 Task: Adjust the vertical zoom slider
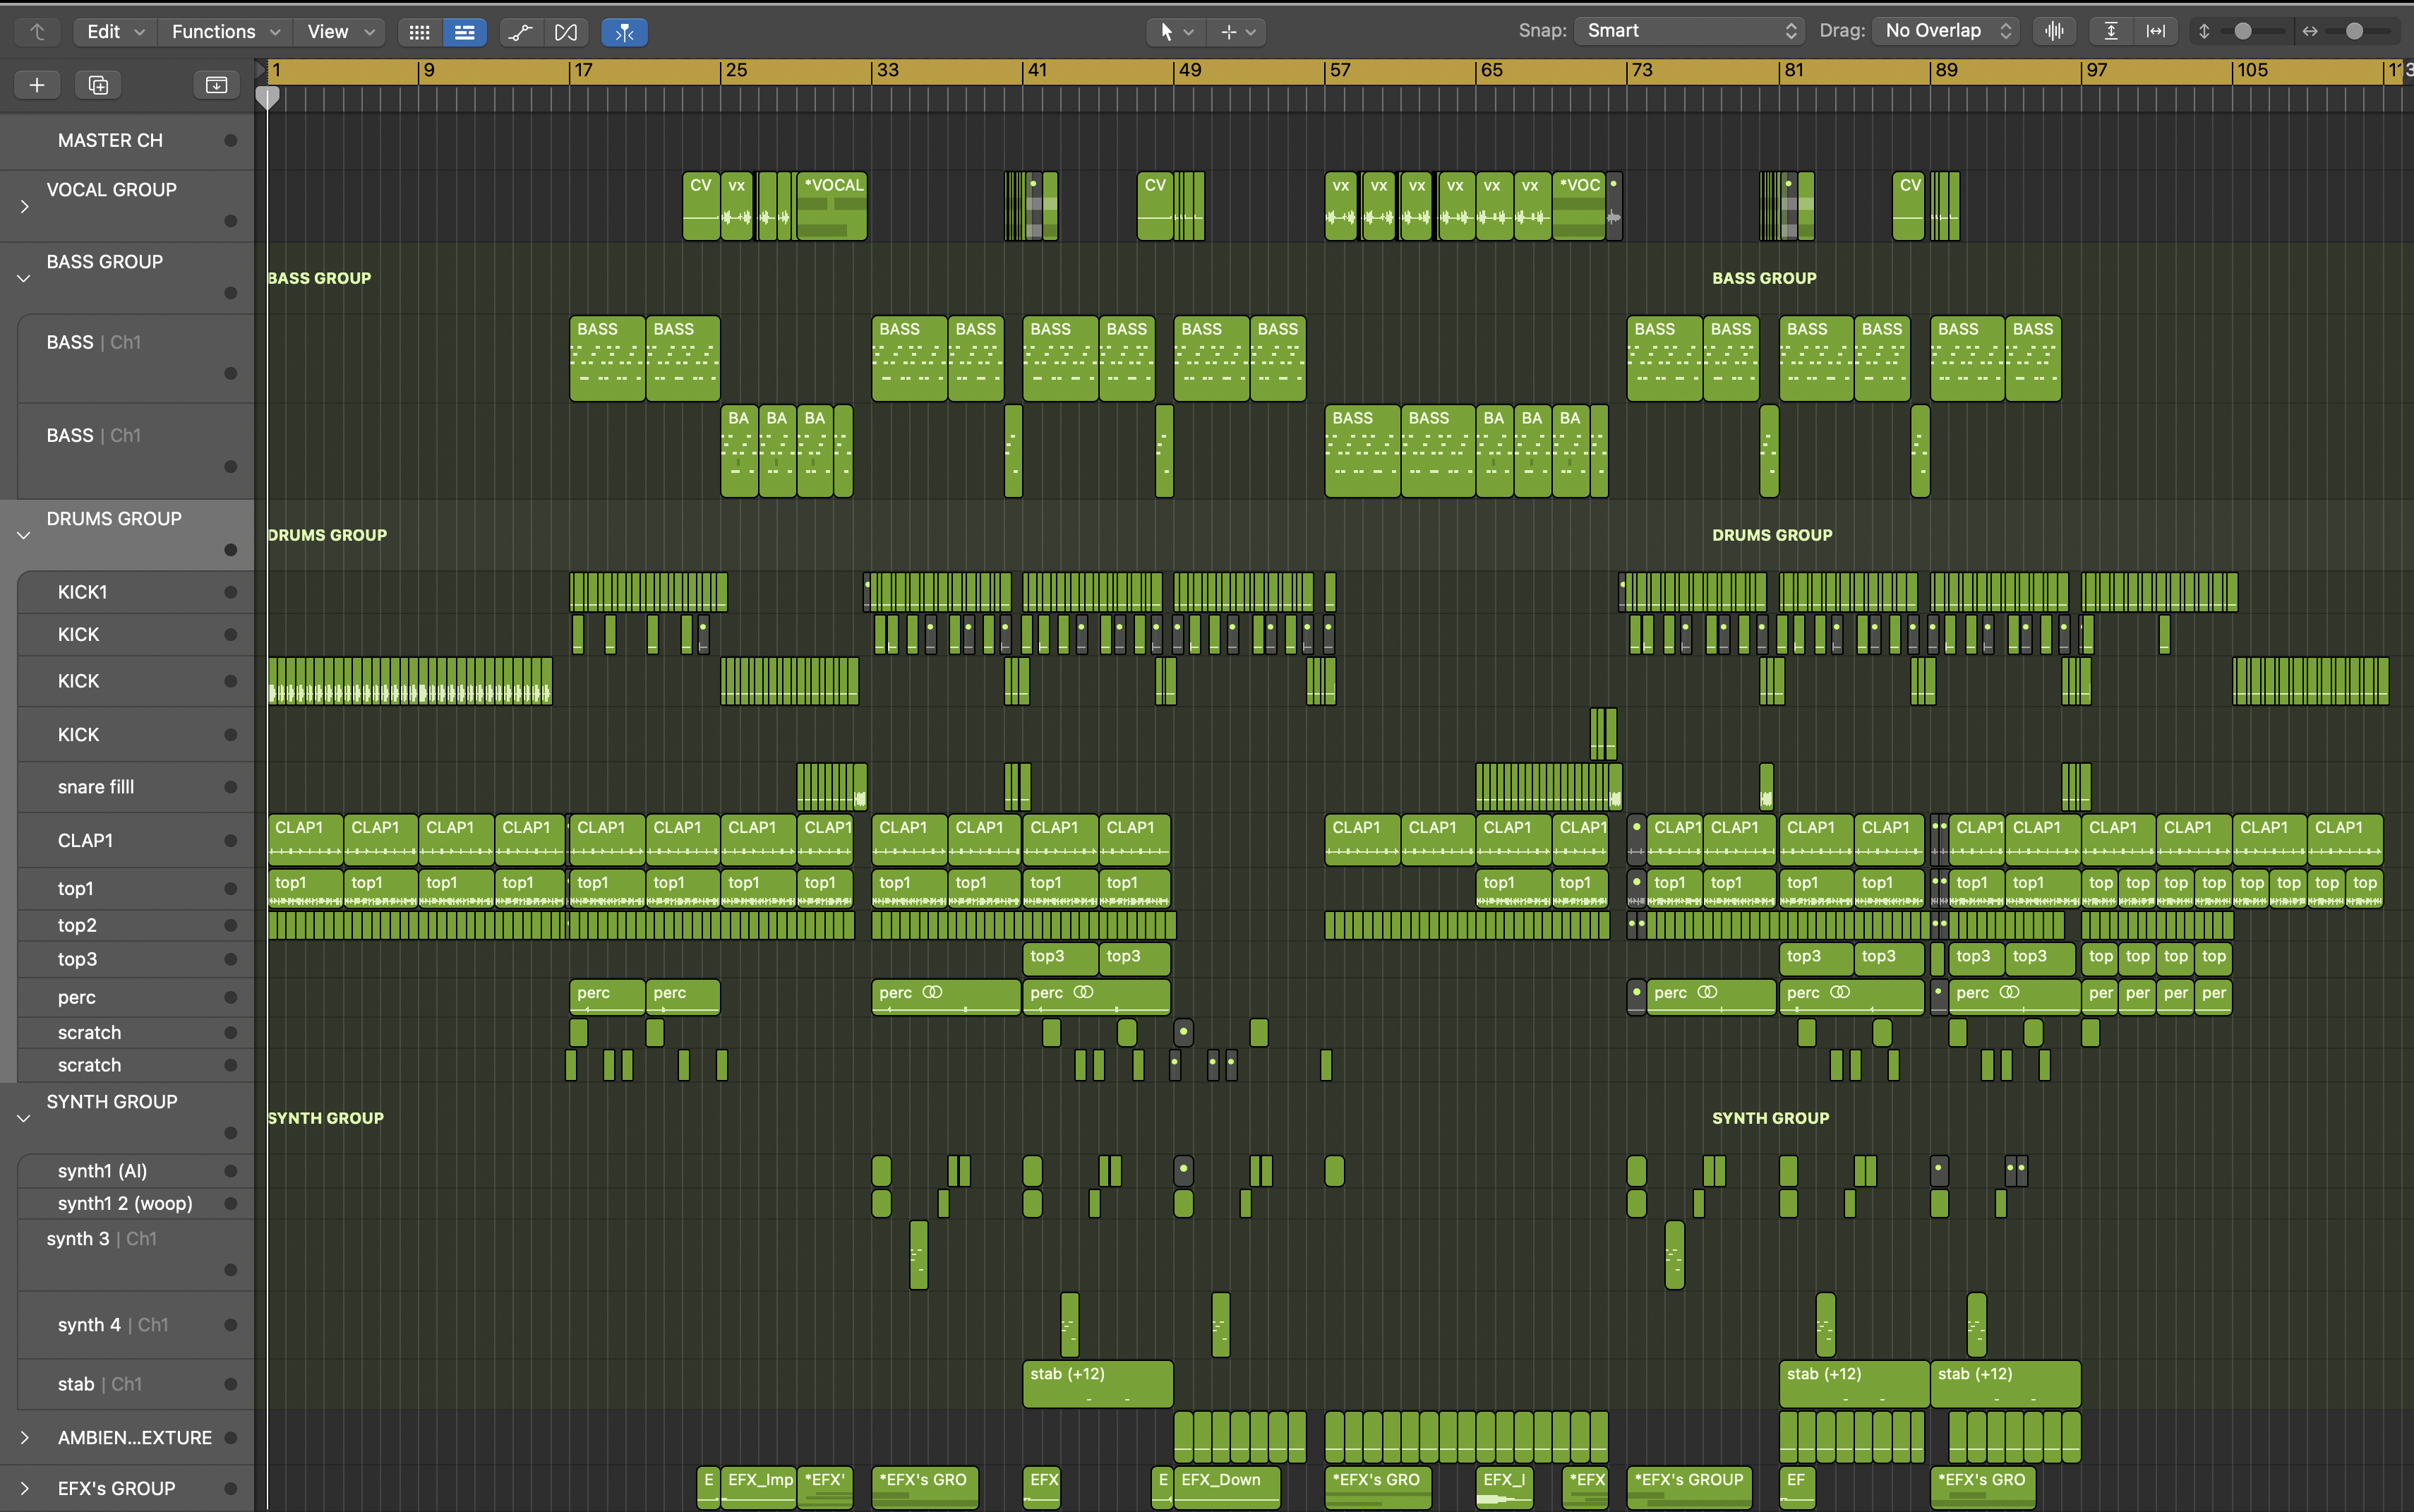pyautogui.click(x=2243, y=31)
